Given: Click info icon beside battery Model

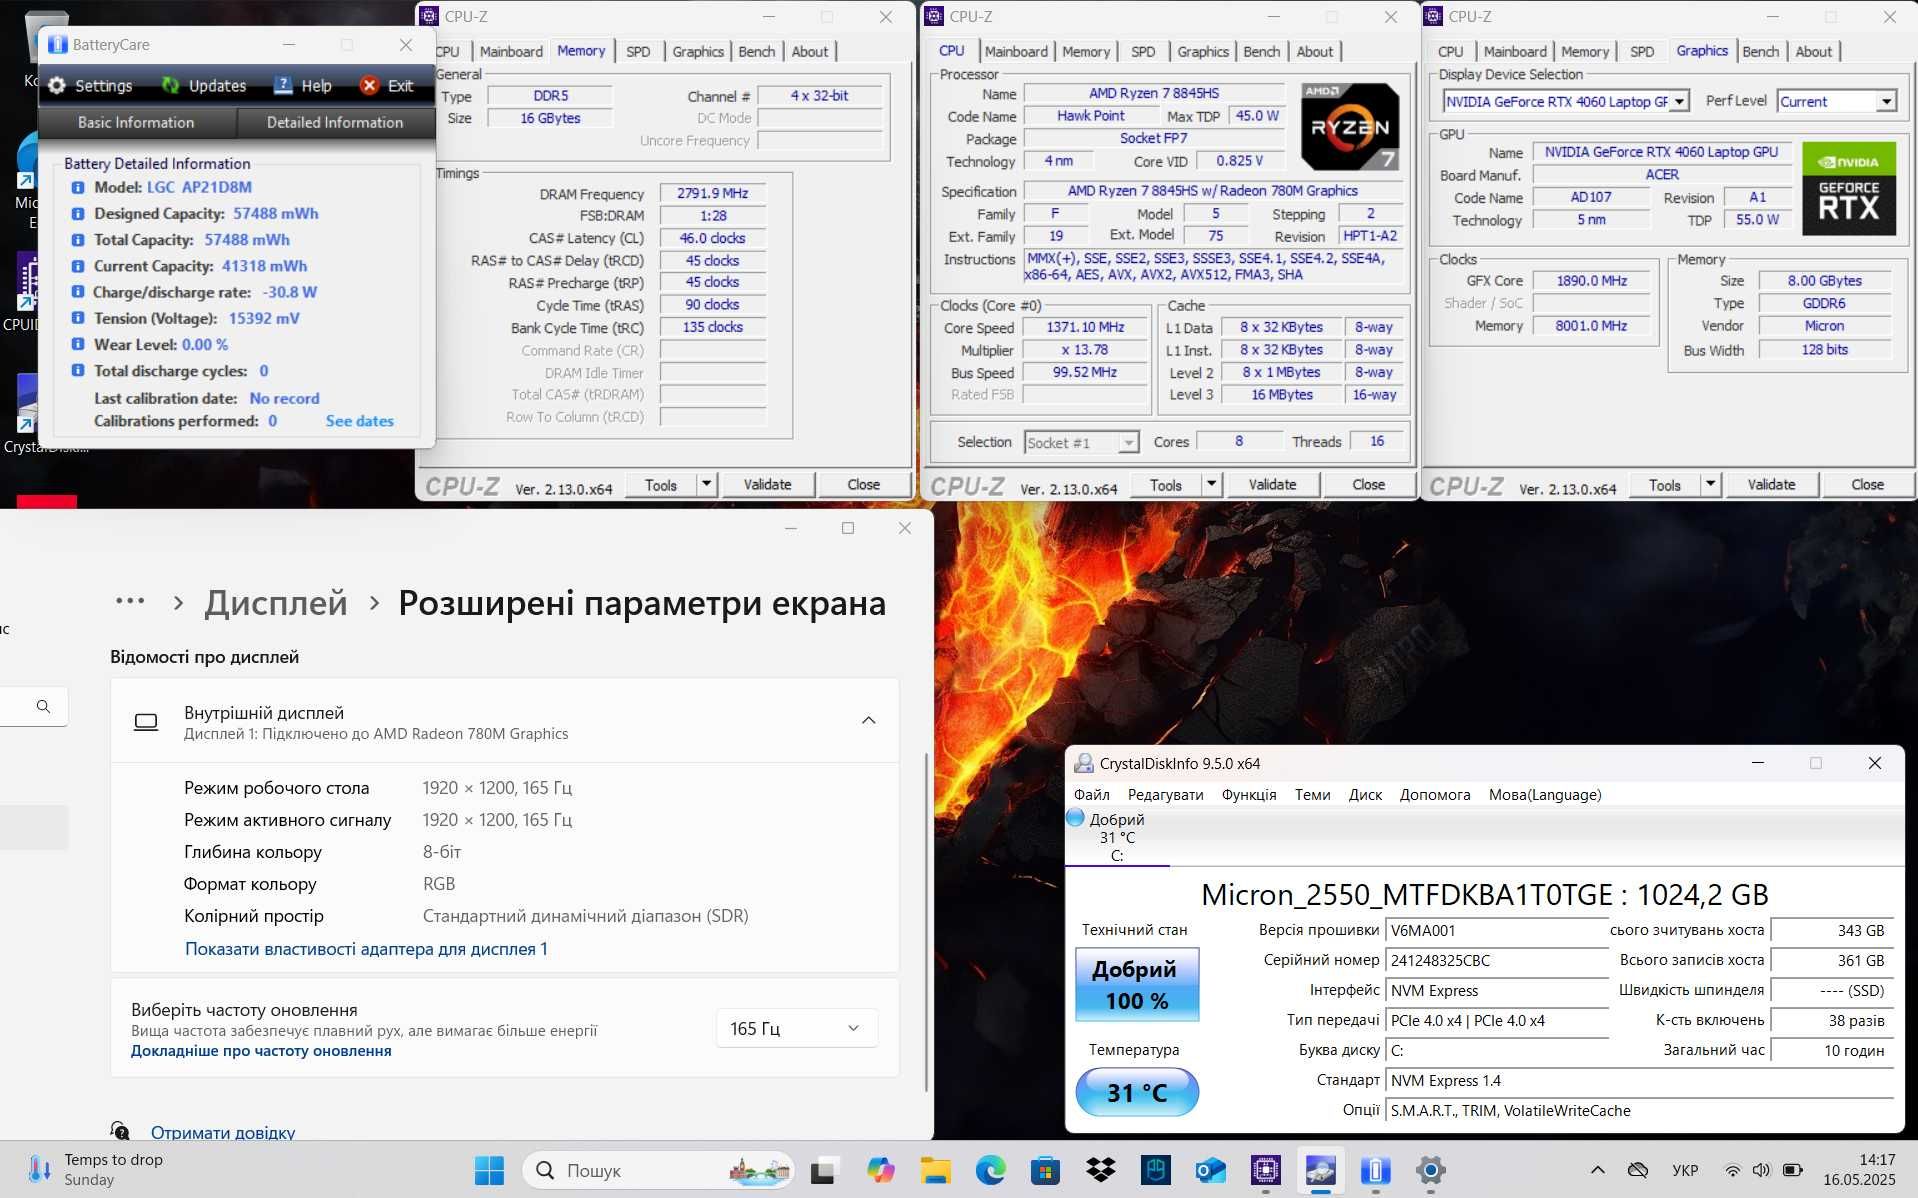Looking at the screenshot, I should click(x=77, y=187).
